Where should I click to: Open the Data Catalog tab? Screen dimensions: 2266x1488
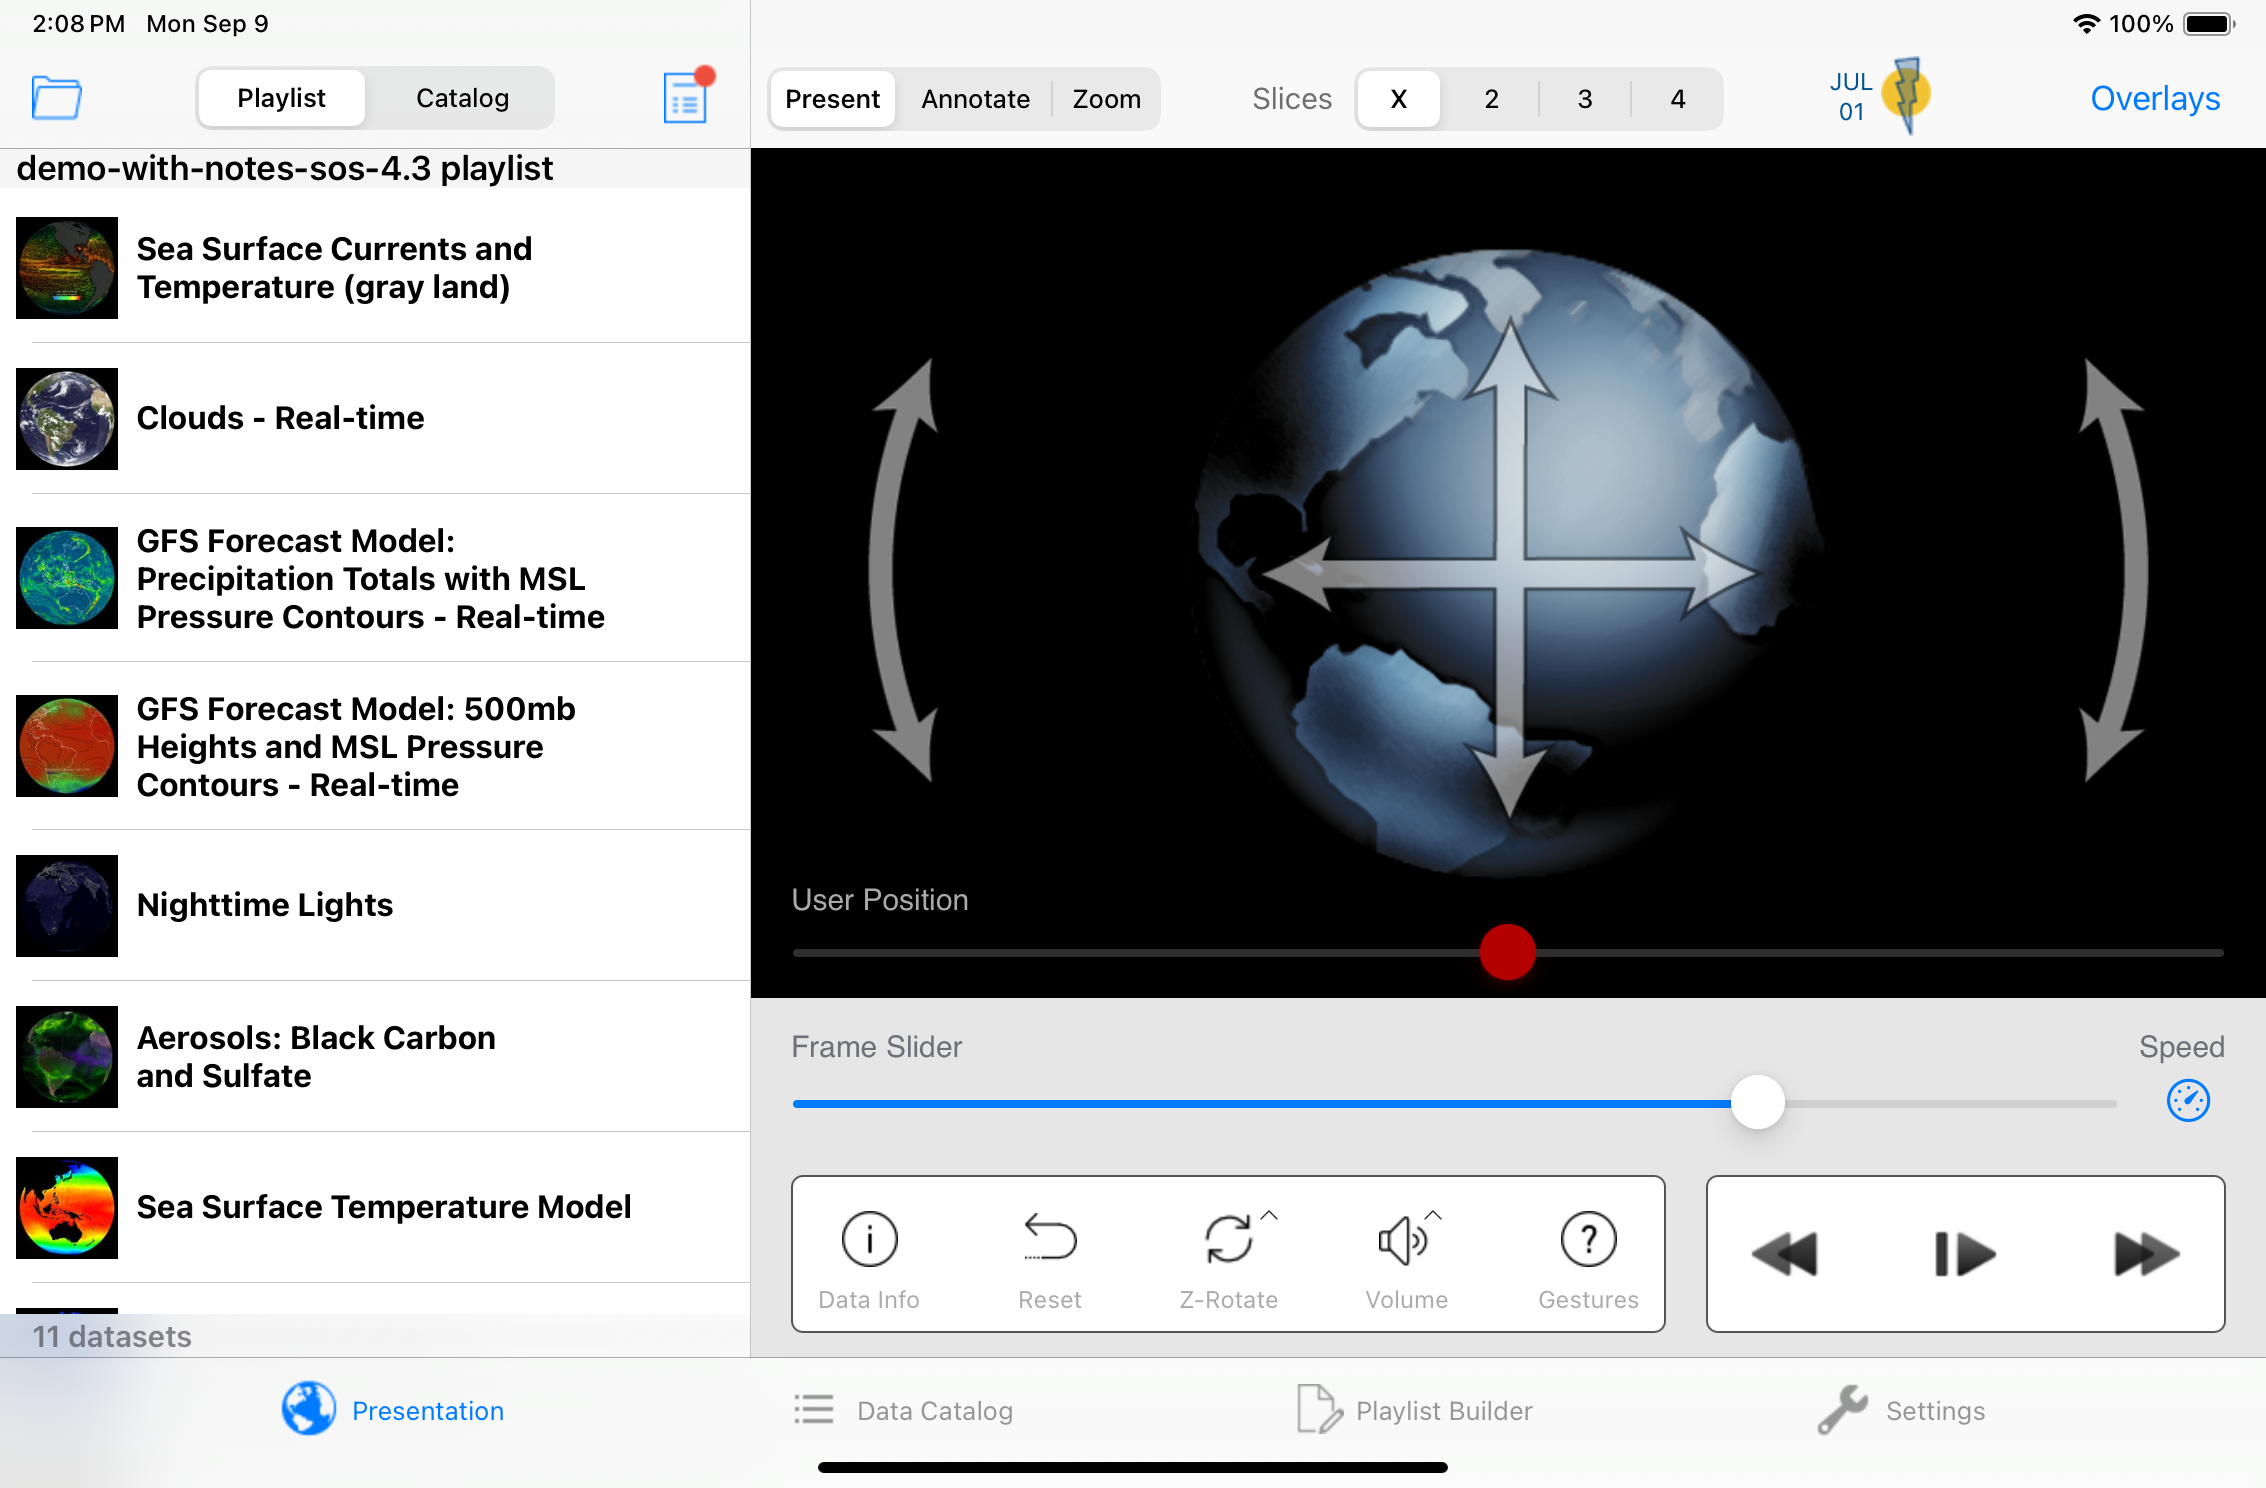pos(903,1410)
